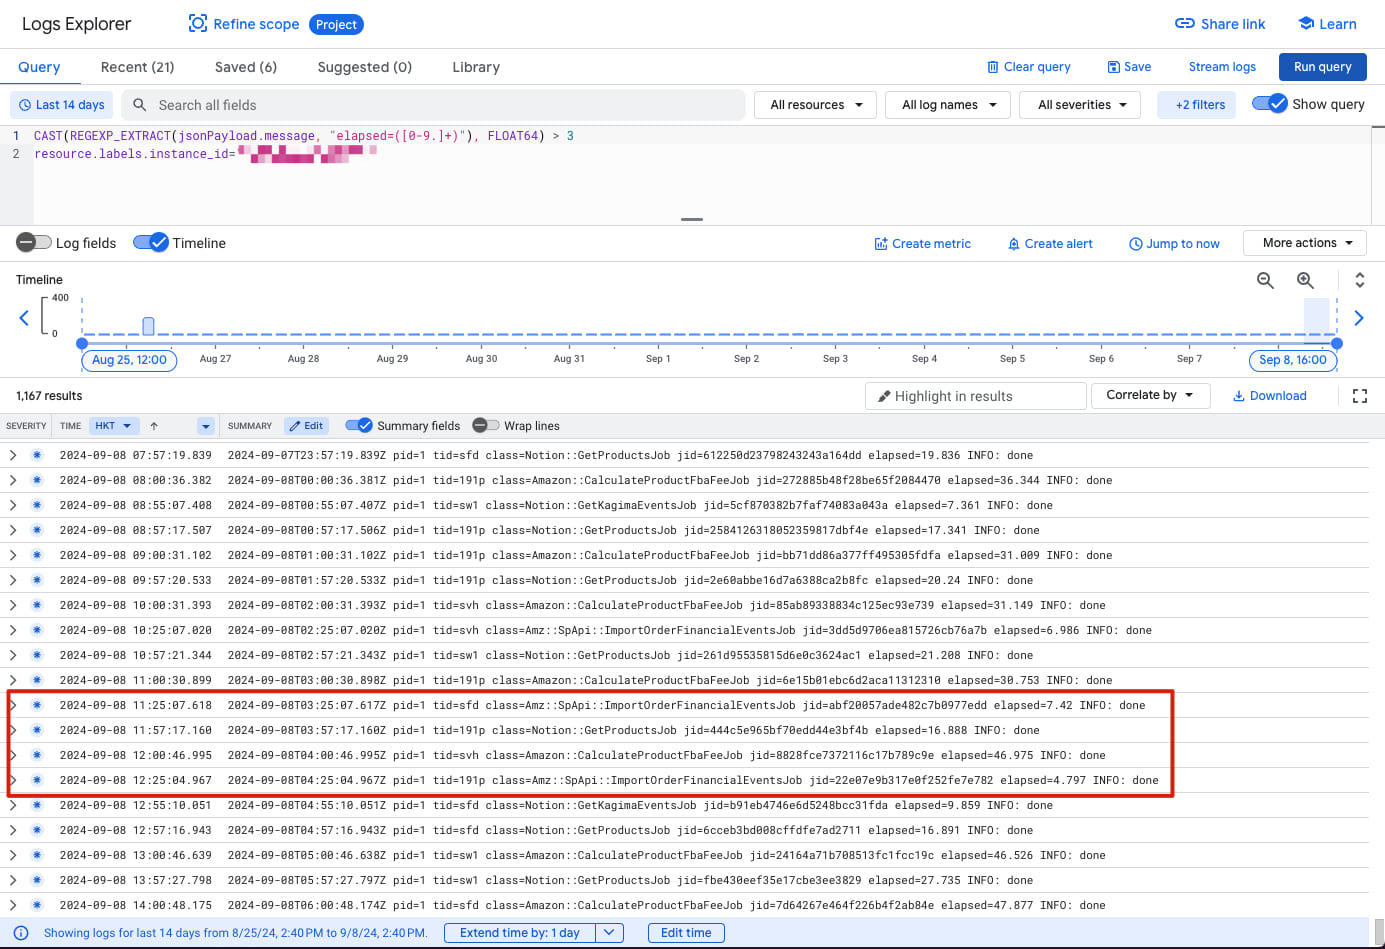Screen dimensions: 1385x949
Task: Click the Jump to now clock icon
Action: coord(1136,244)
